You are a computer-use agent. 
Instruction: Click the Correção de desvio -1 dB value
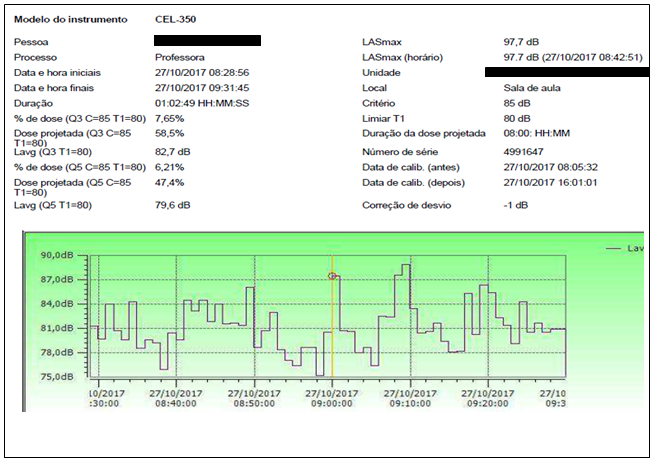click(x=516, y=205)
